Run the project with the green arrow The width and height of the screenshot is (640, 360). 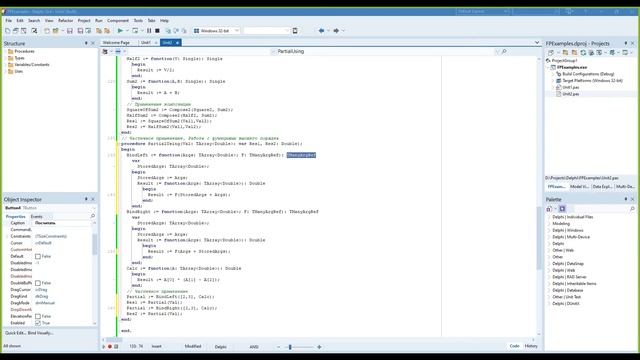[x=120, y=31]
